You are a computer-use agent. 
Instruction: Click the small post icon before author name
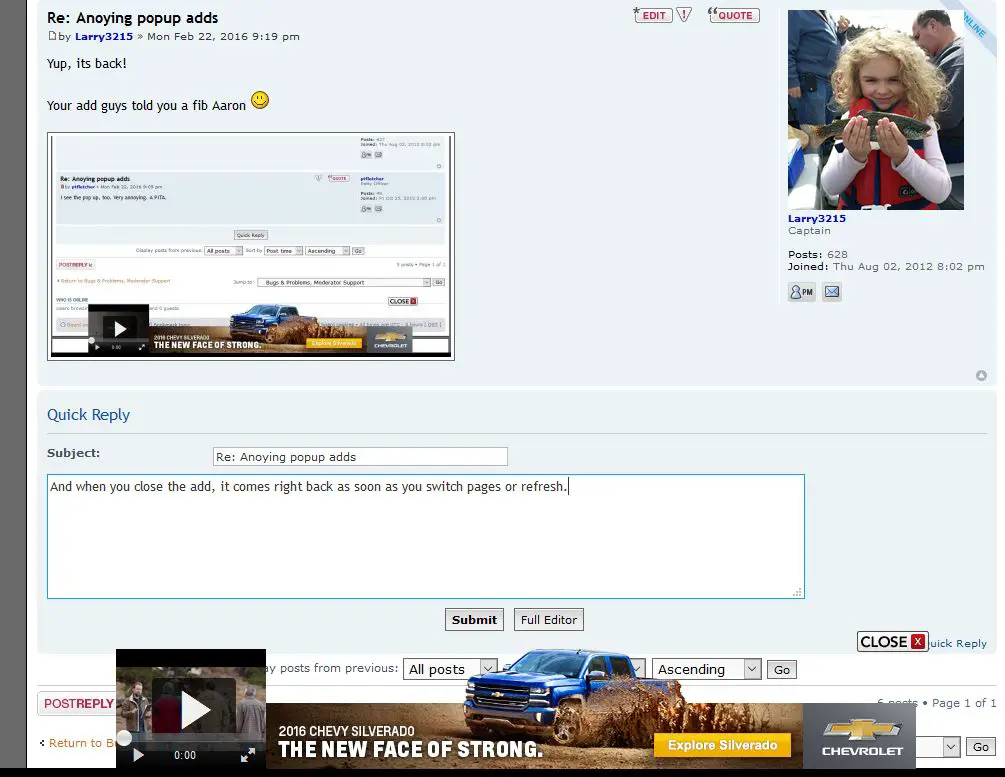(x=52, y=36)
